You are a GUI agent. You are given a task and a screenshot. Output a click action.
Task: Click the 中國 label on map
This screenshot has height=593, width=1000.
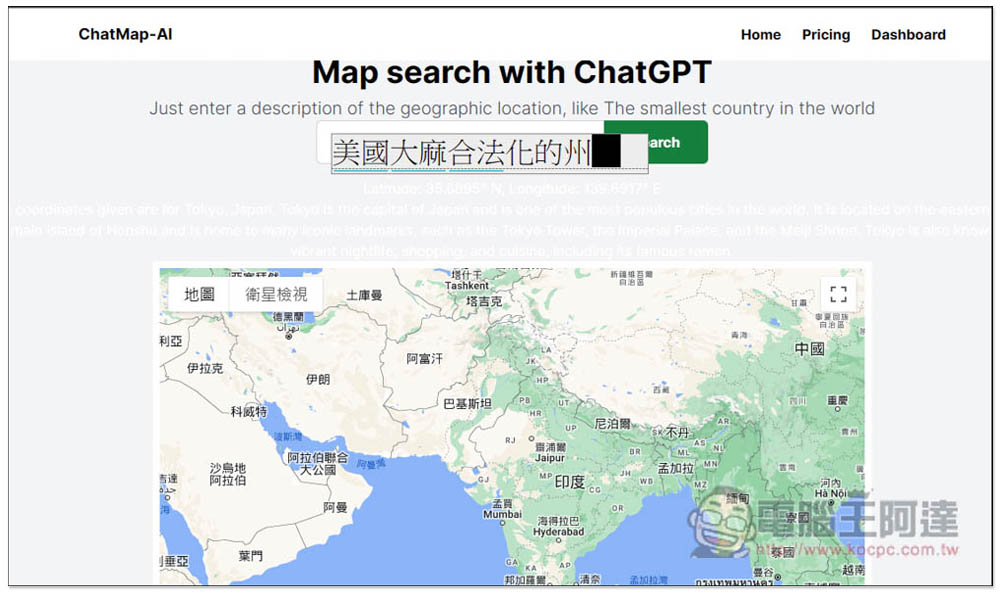tap(809, 349)
